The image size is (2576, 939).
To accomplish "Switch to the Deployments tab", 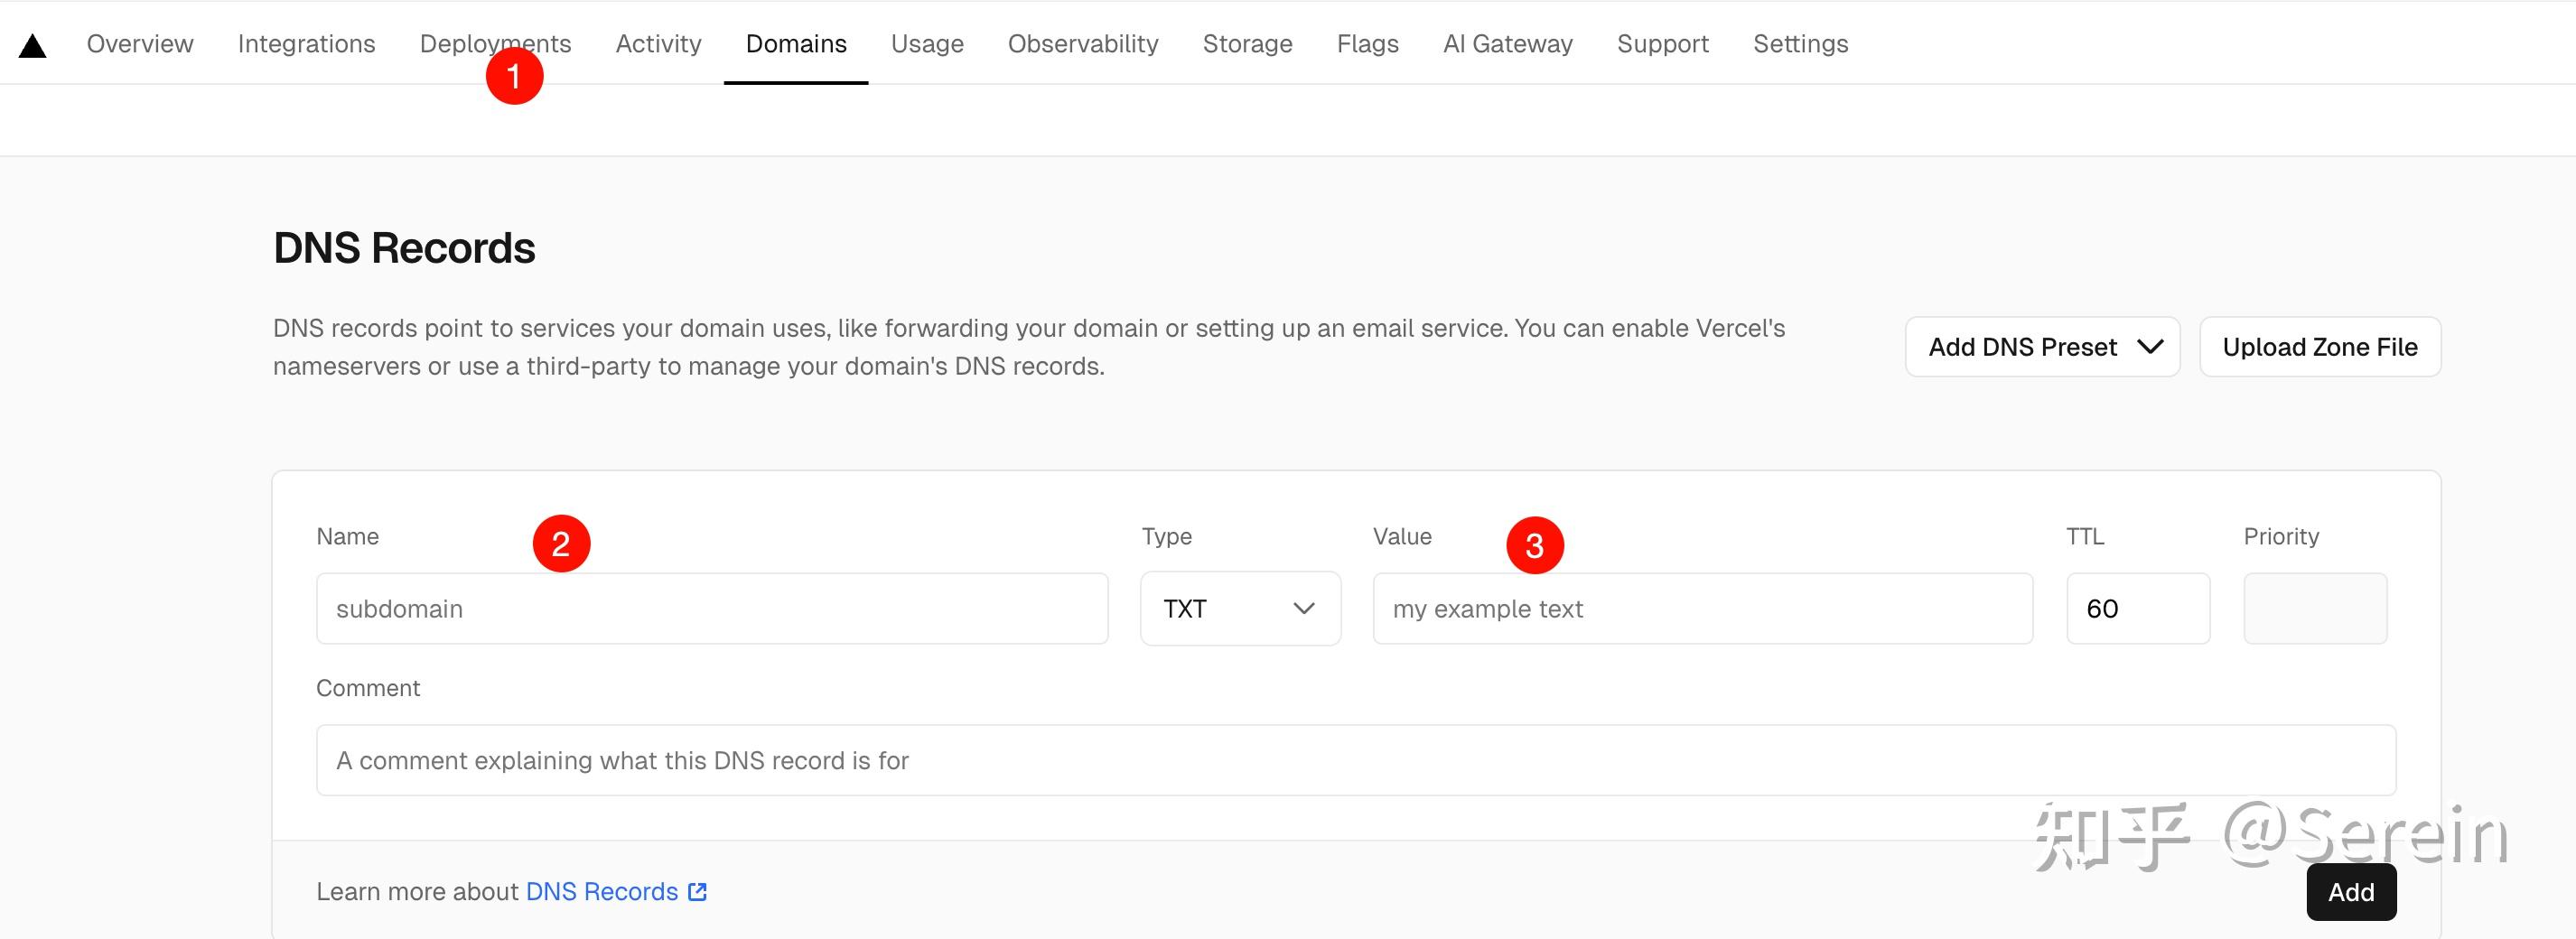I will [496, 43].
